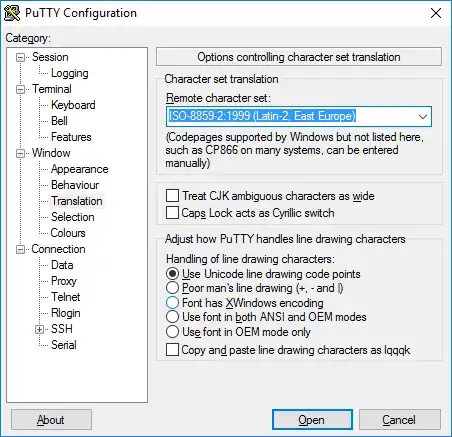Screen dimensions: 452x437
Task: Collapse the Terminal tree node
Action: click(x=20, y=89)
